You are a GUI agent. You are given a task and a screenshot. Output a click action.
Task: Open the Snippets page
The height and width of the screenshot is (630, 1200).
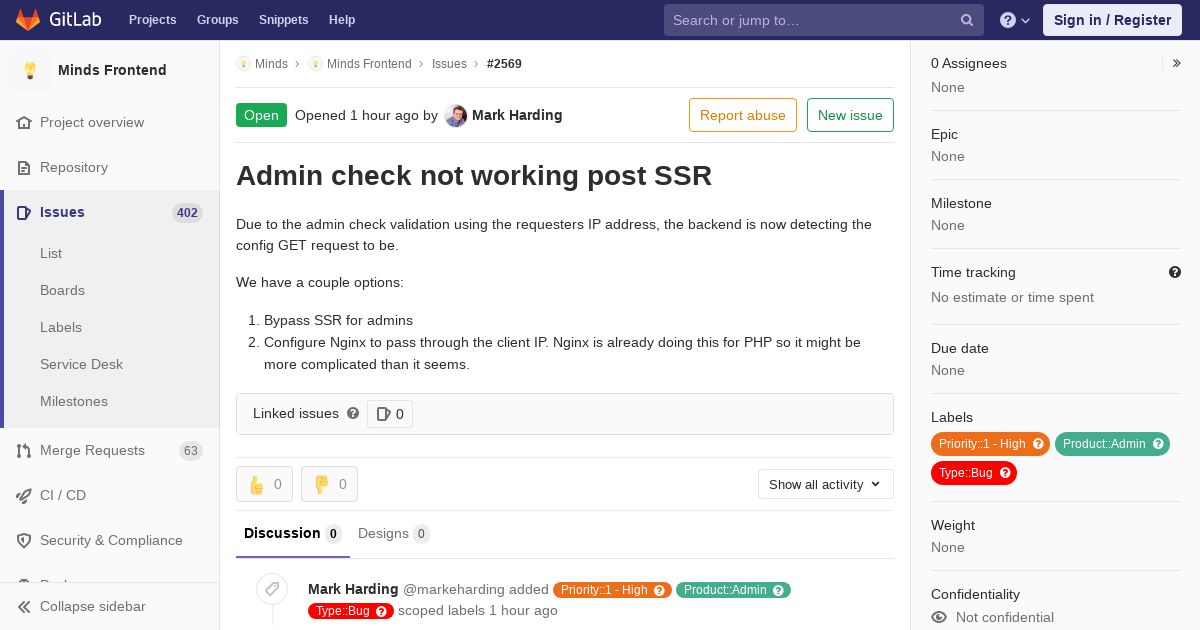pos(284,20)
